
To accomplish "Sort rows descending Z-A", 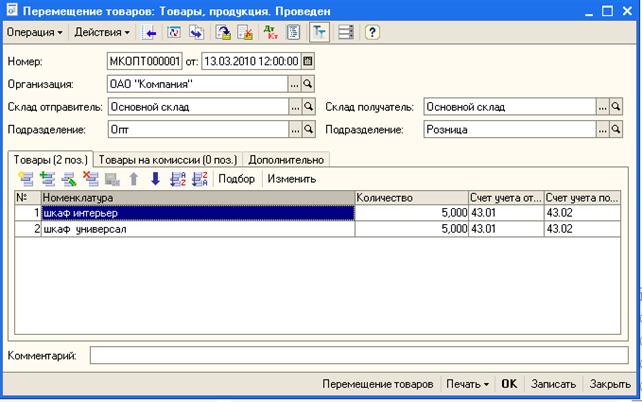I will [198, 179].
